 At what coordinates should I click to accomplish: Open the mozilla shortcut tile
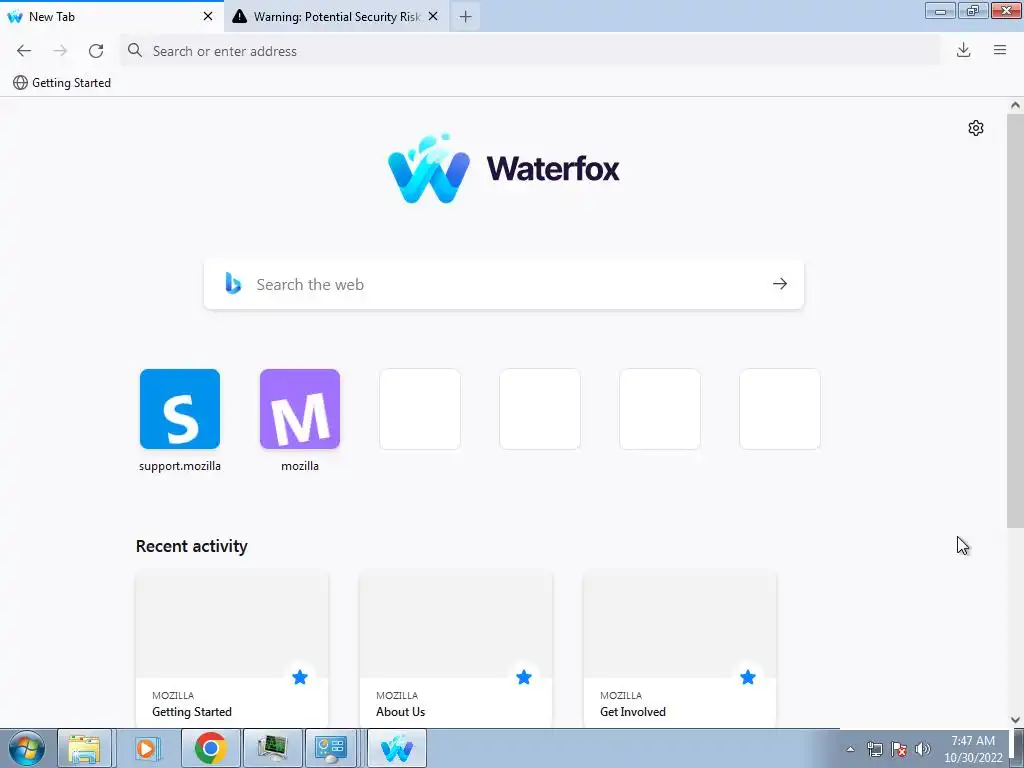pyautogui.click(x=300, y=409)
